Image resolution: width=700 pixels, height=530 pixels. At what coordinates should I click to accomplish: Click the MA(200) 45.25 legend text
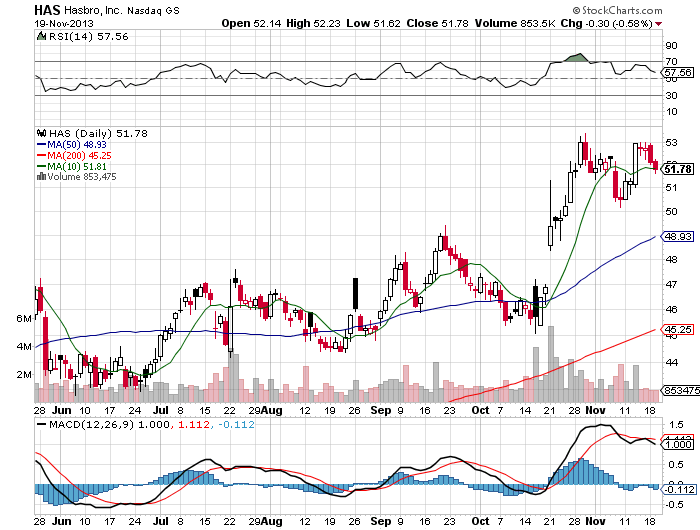pos(79,156)
